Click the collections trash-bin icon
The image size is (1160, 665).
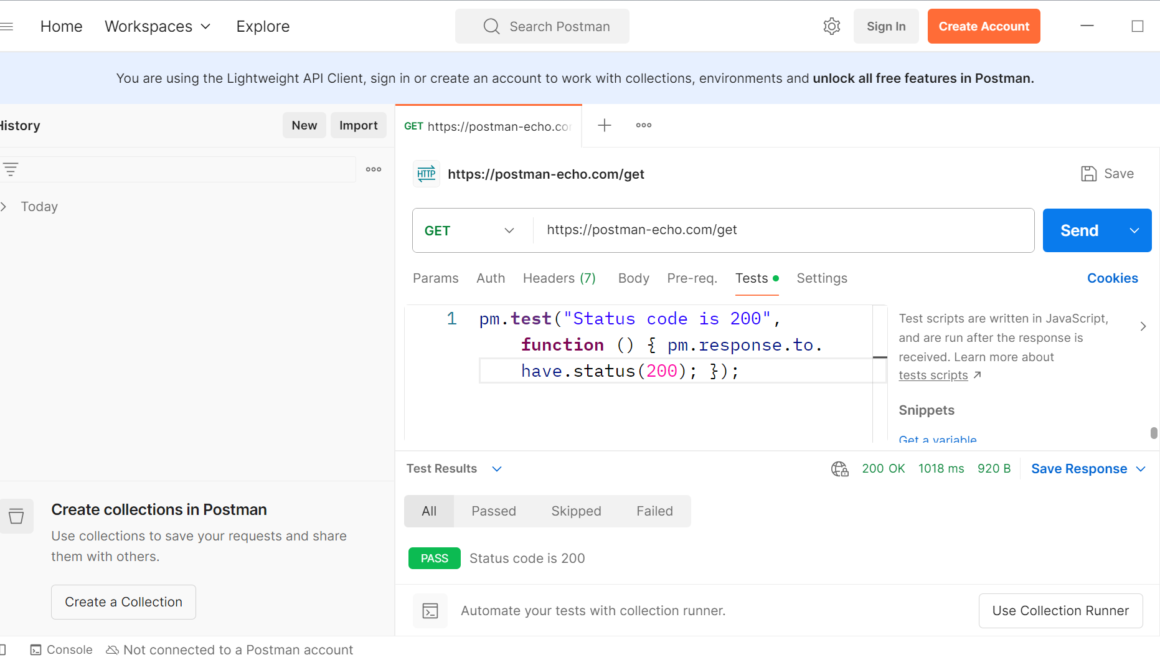pyautogui.click(x=16, y=516)
